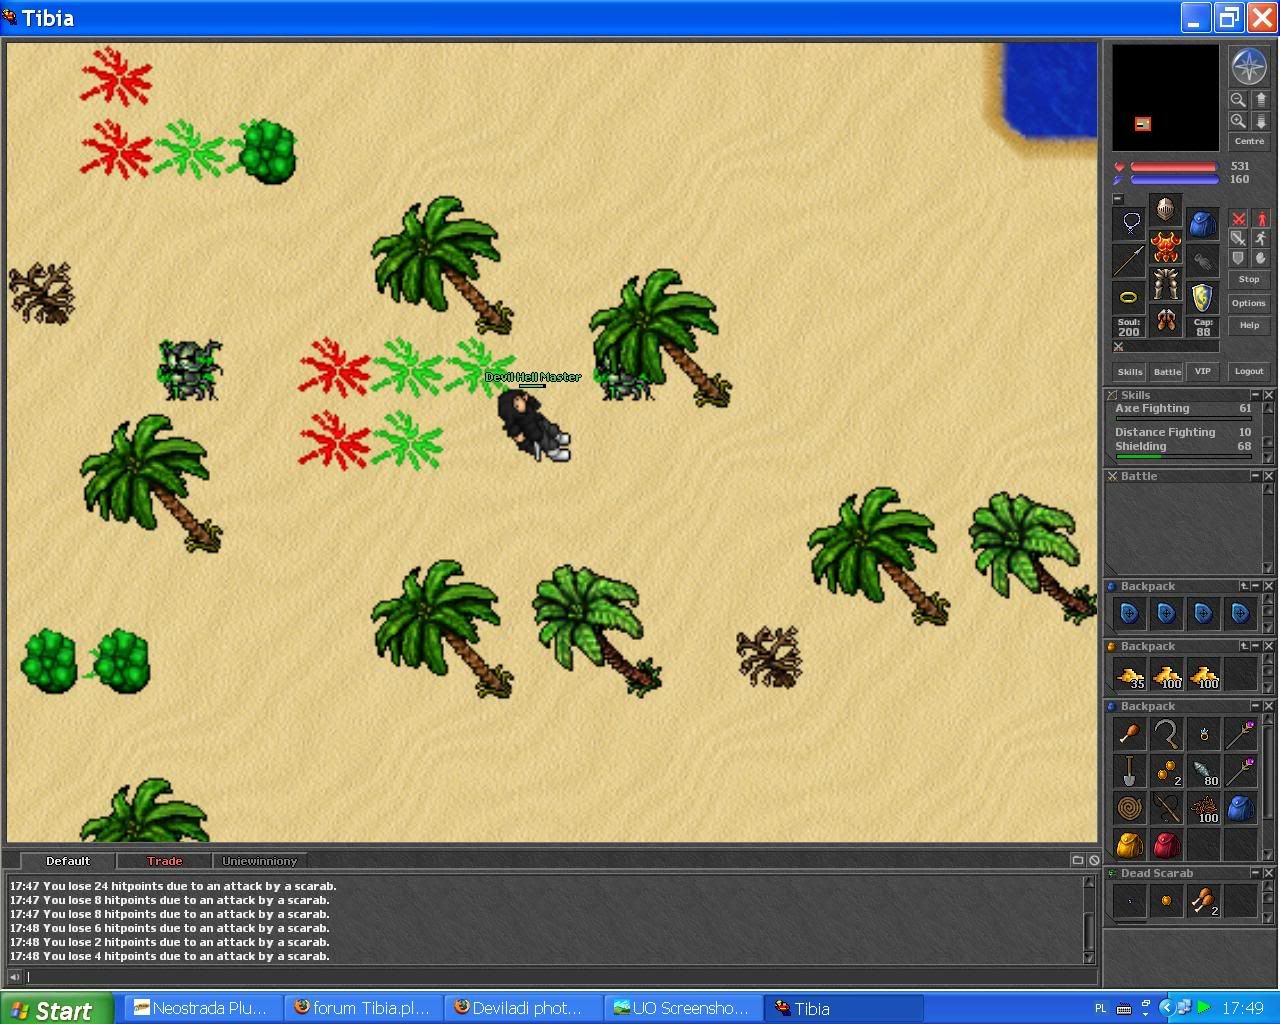Open the Options dialog
This screenshot has height=1024, width=1280.
click(1249, 303)
